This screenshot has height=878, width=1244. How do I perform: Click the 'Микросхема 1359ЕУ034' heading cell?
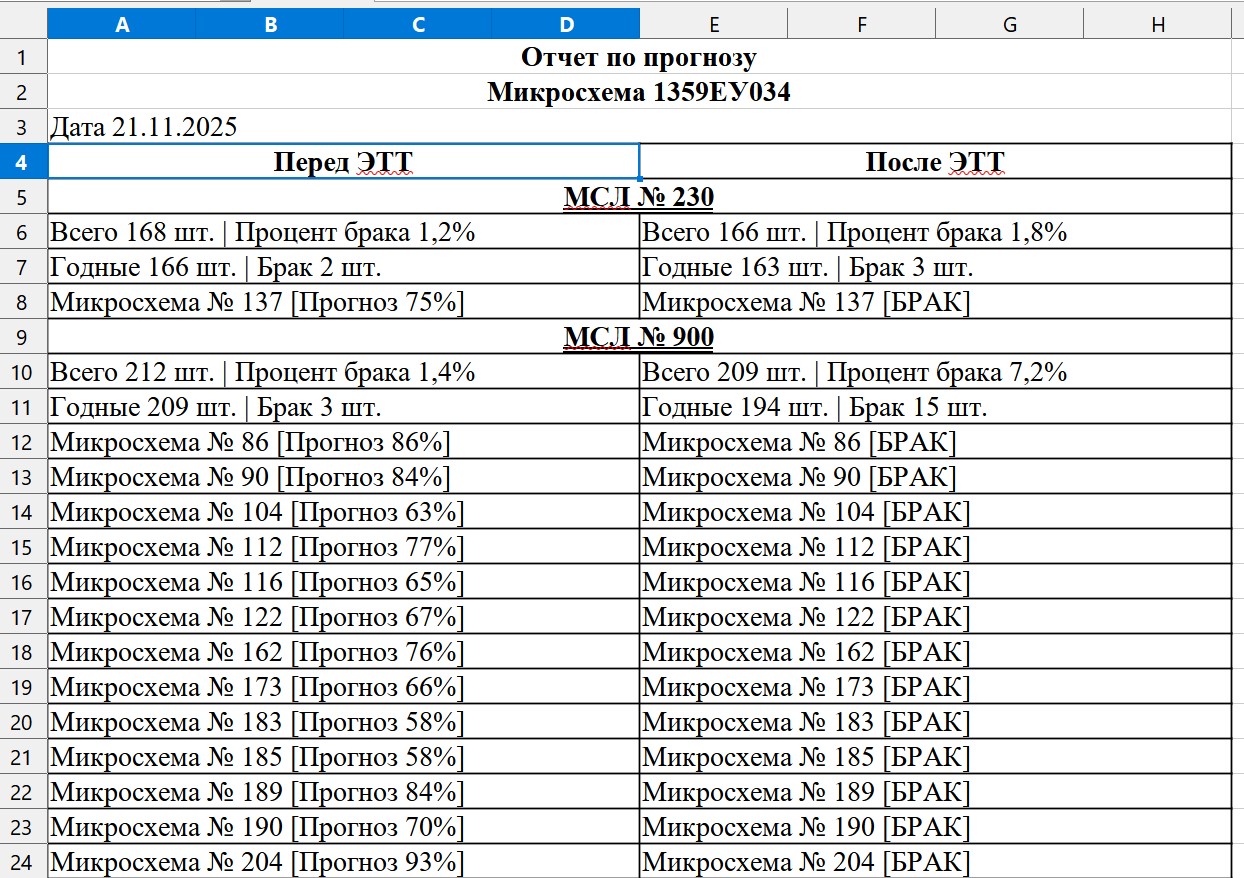(639, 92)
